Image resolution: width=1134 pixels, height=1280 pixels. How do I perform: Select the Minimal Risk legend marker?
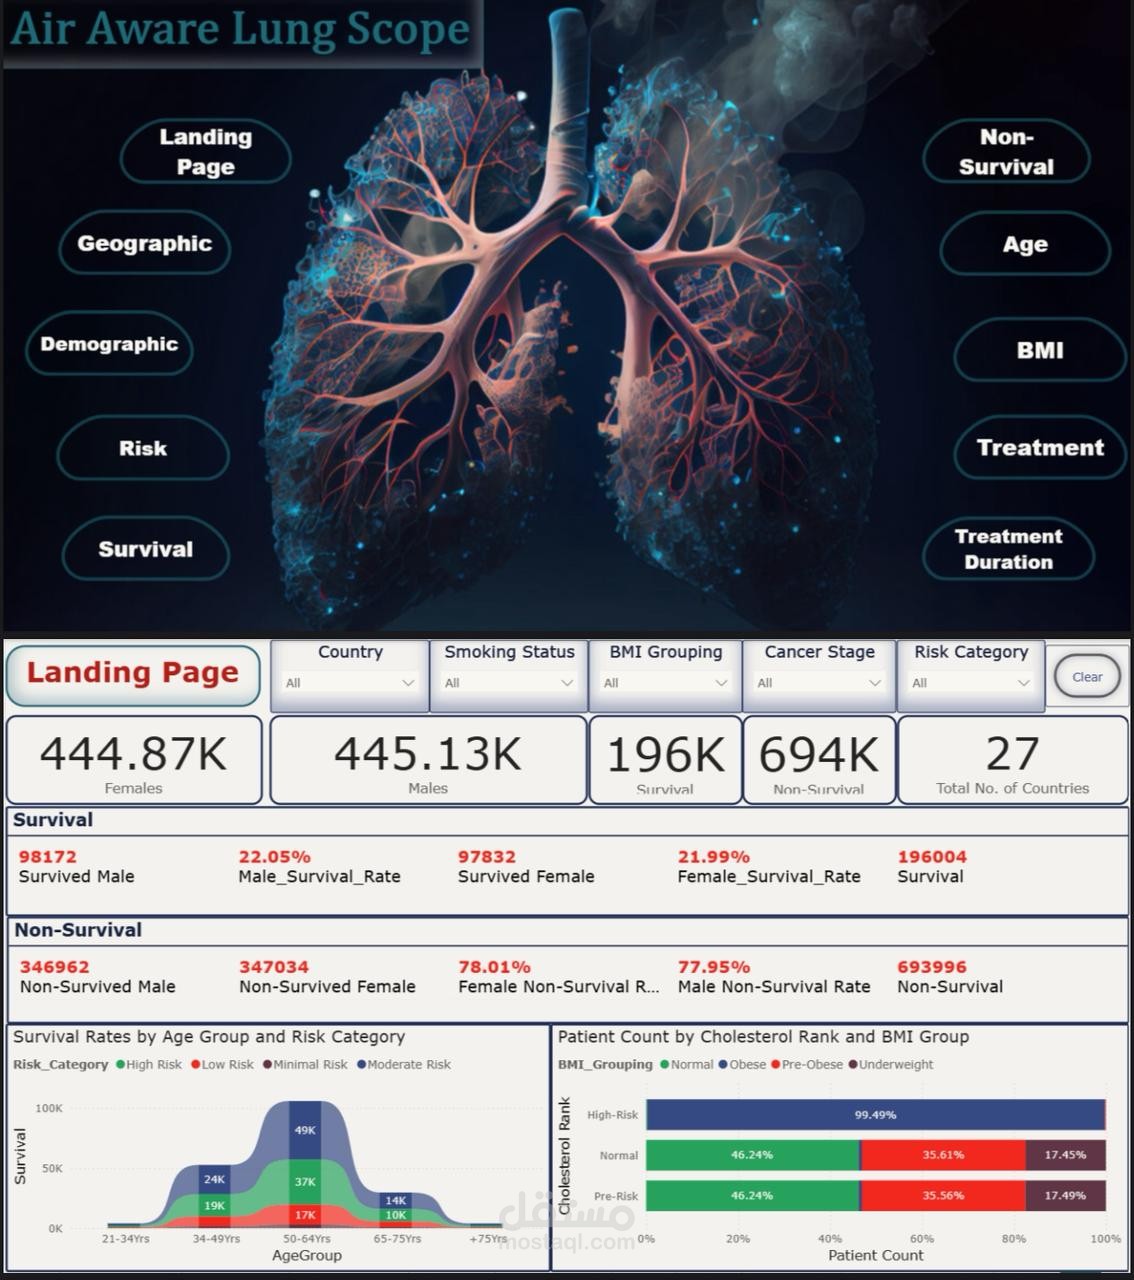pos(268,1065)
